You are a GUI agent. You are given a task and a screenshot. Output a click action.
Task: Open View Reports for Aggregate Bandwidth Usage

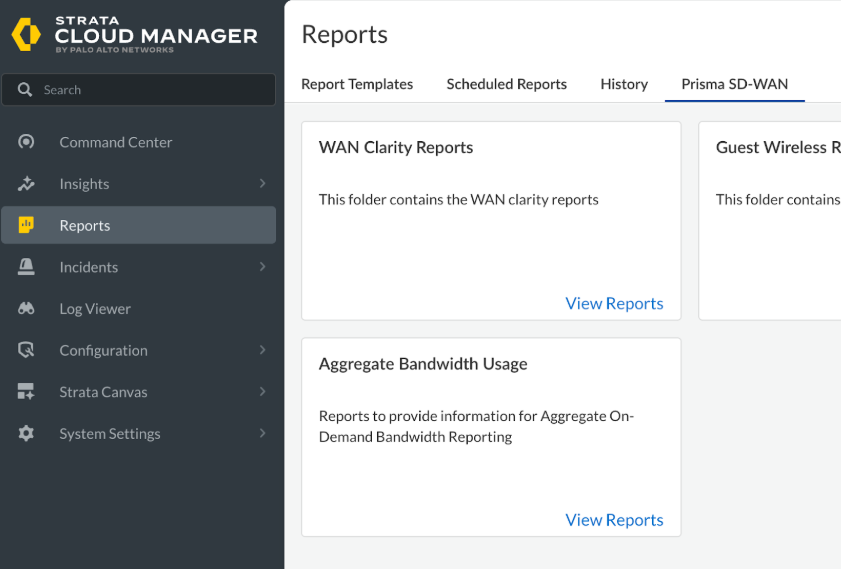tap(614, 520)
